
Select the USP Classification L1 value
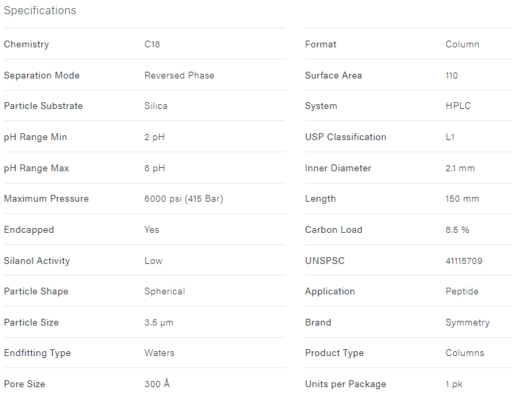(450, 137)
